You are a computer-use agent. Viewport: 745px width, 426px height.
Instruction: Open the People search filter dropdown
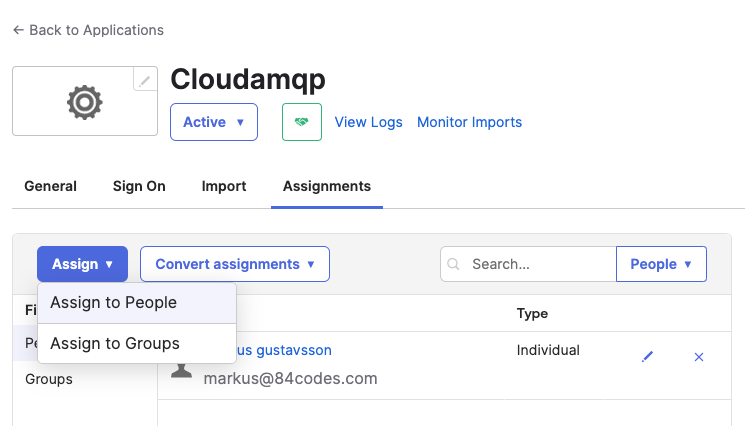pos(661,264)
